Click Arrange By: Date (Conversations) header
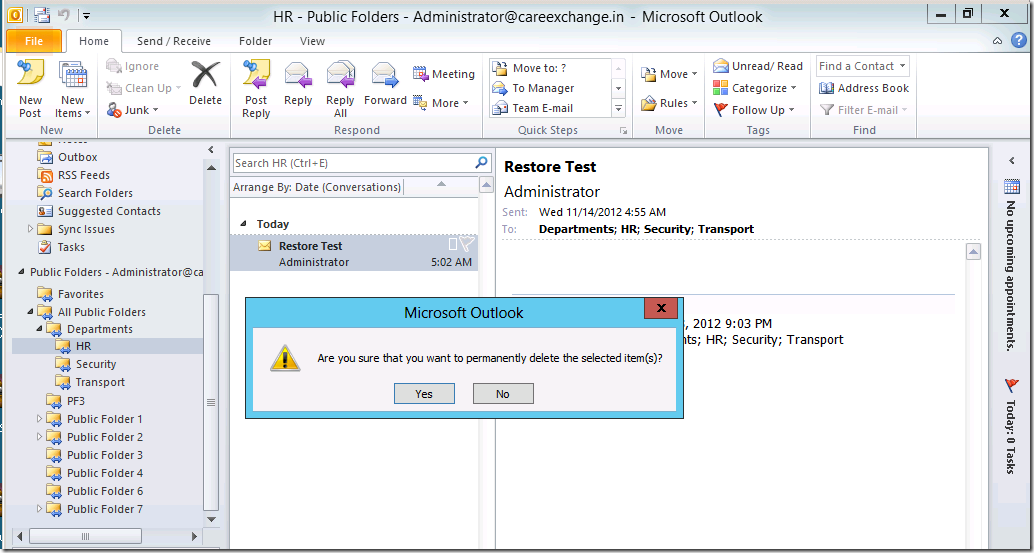The image size is (1034, 553). click(x=317, y=187)
